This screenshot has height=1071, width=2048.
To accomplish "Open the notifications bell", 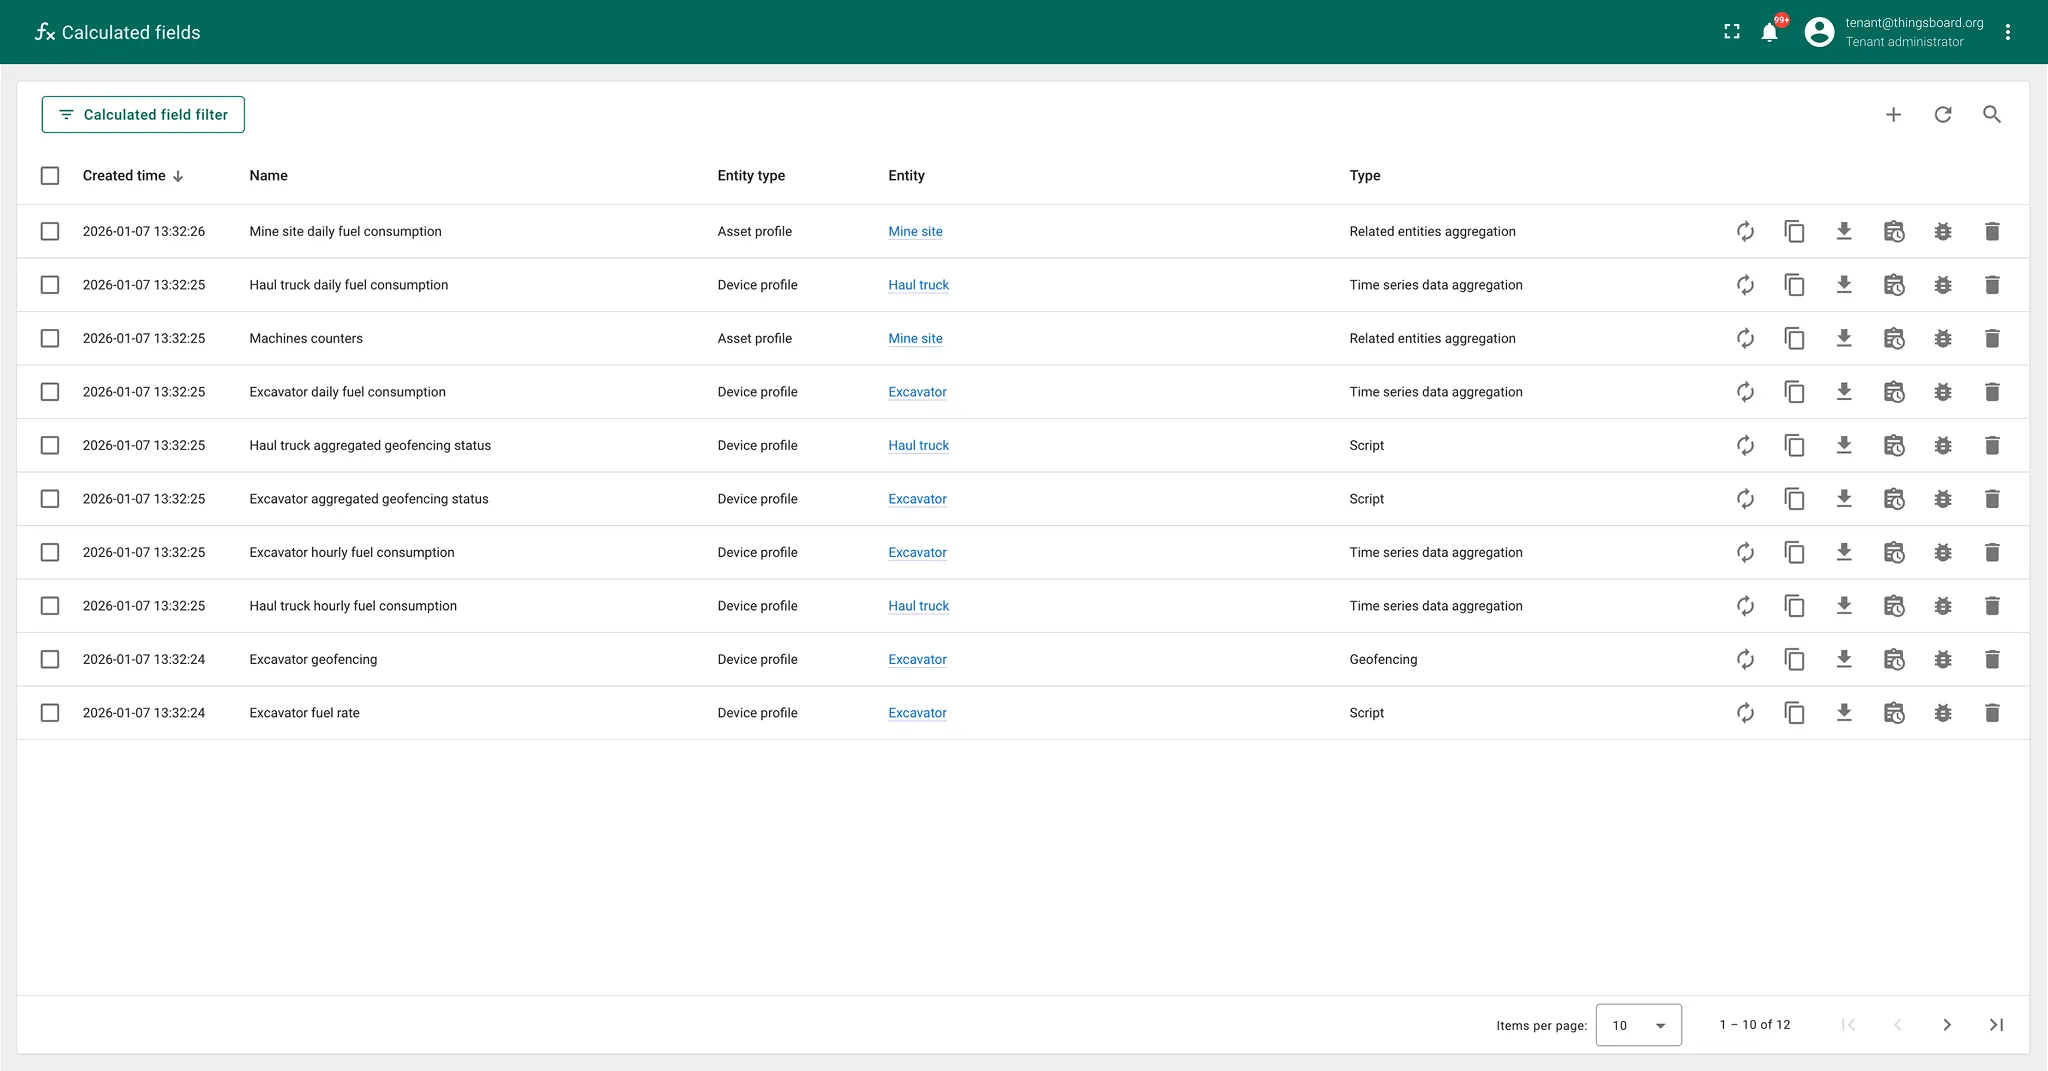I will click(x=1769, y=32).
